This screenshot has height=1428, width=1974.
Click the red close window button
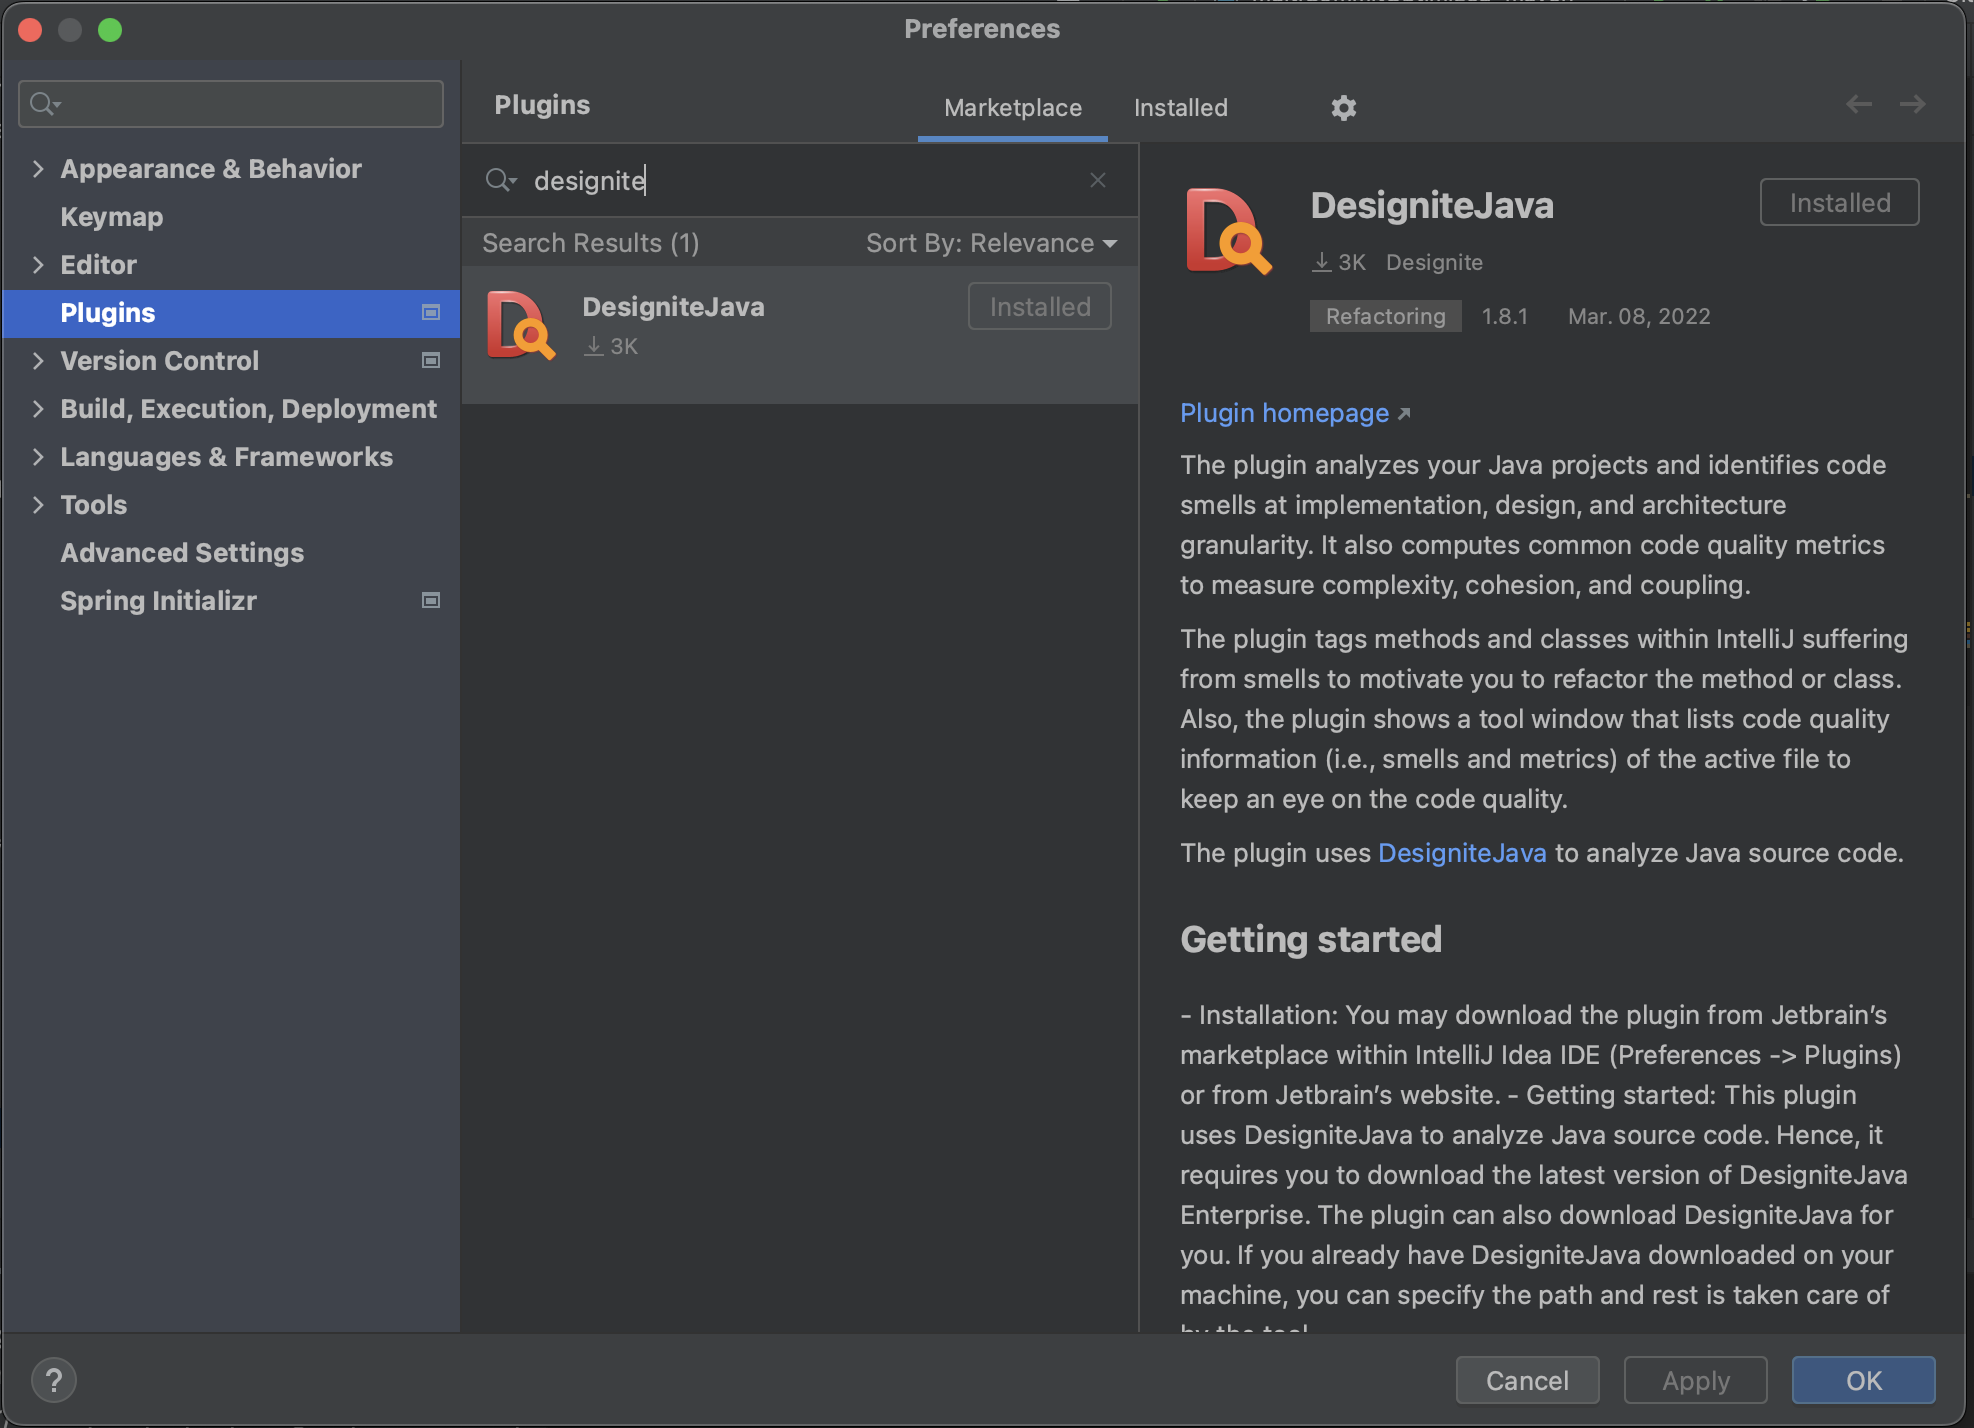pyautogui.click(x=30, y=30)
